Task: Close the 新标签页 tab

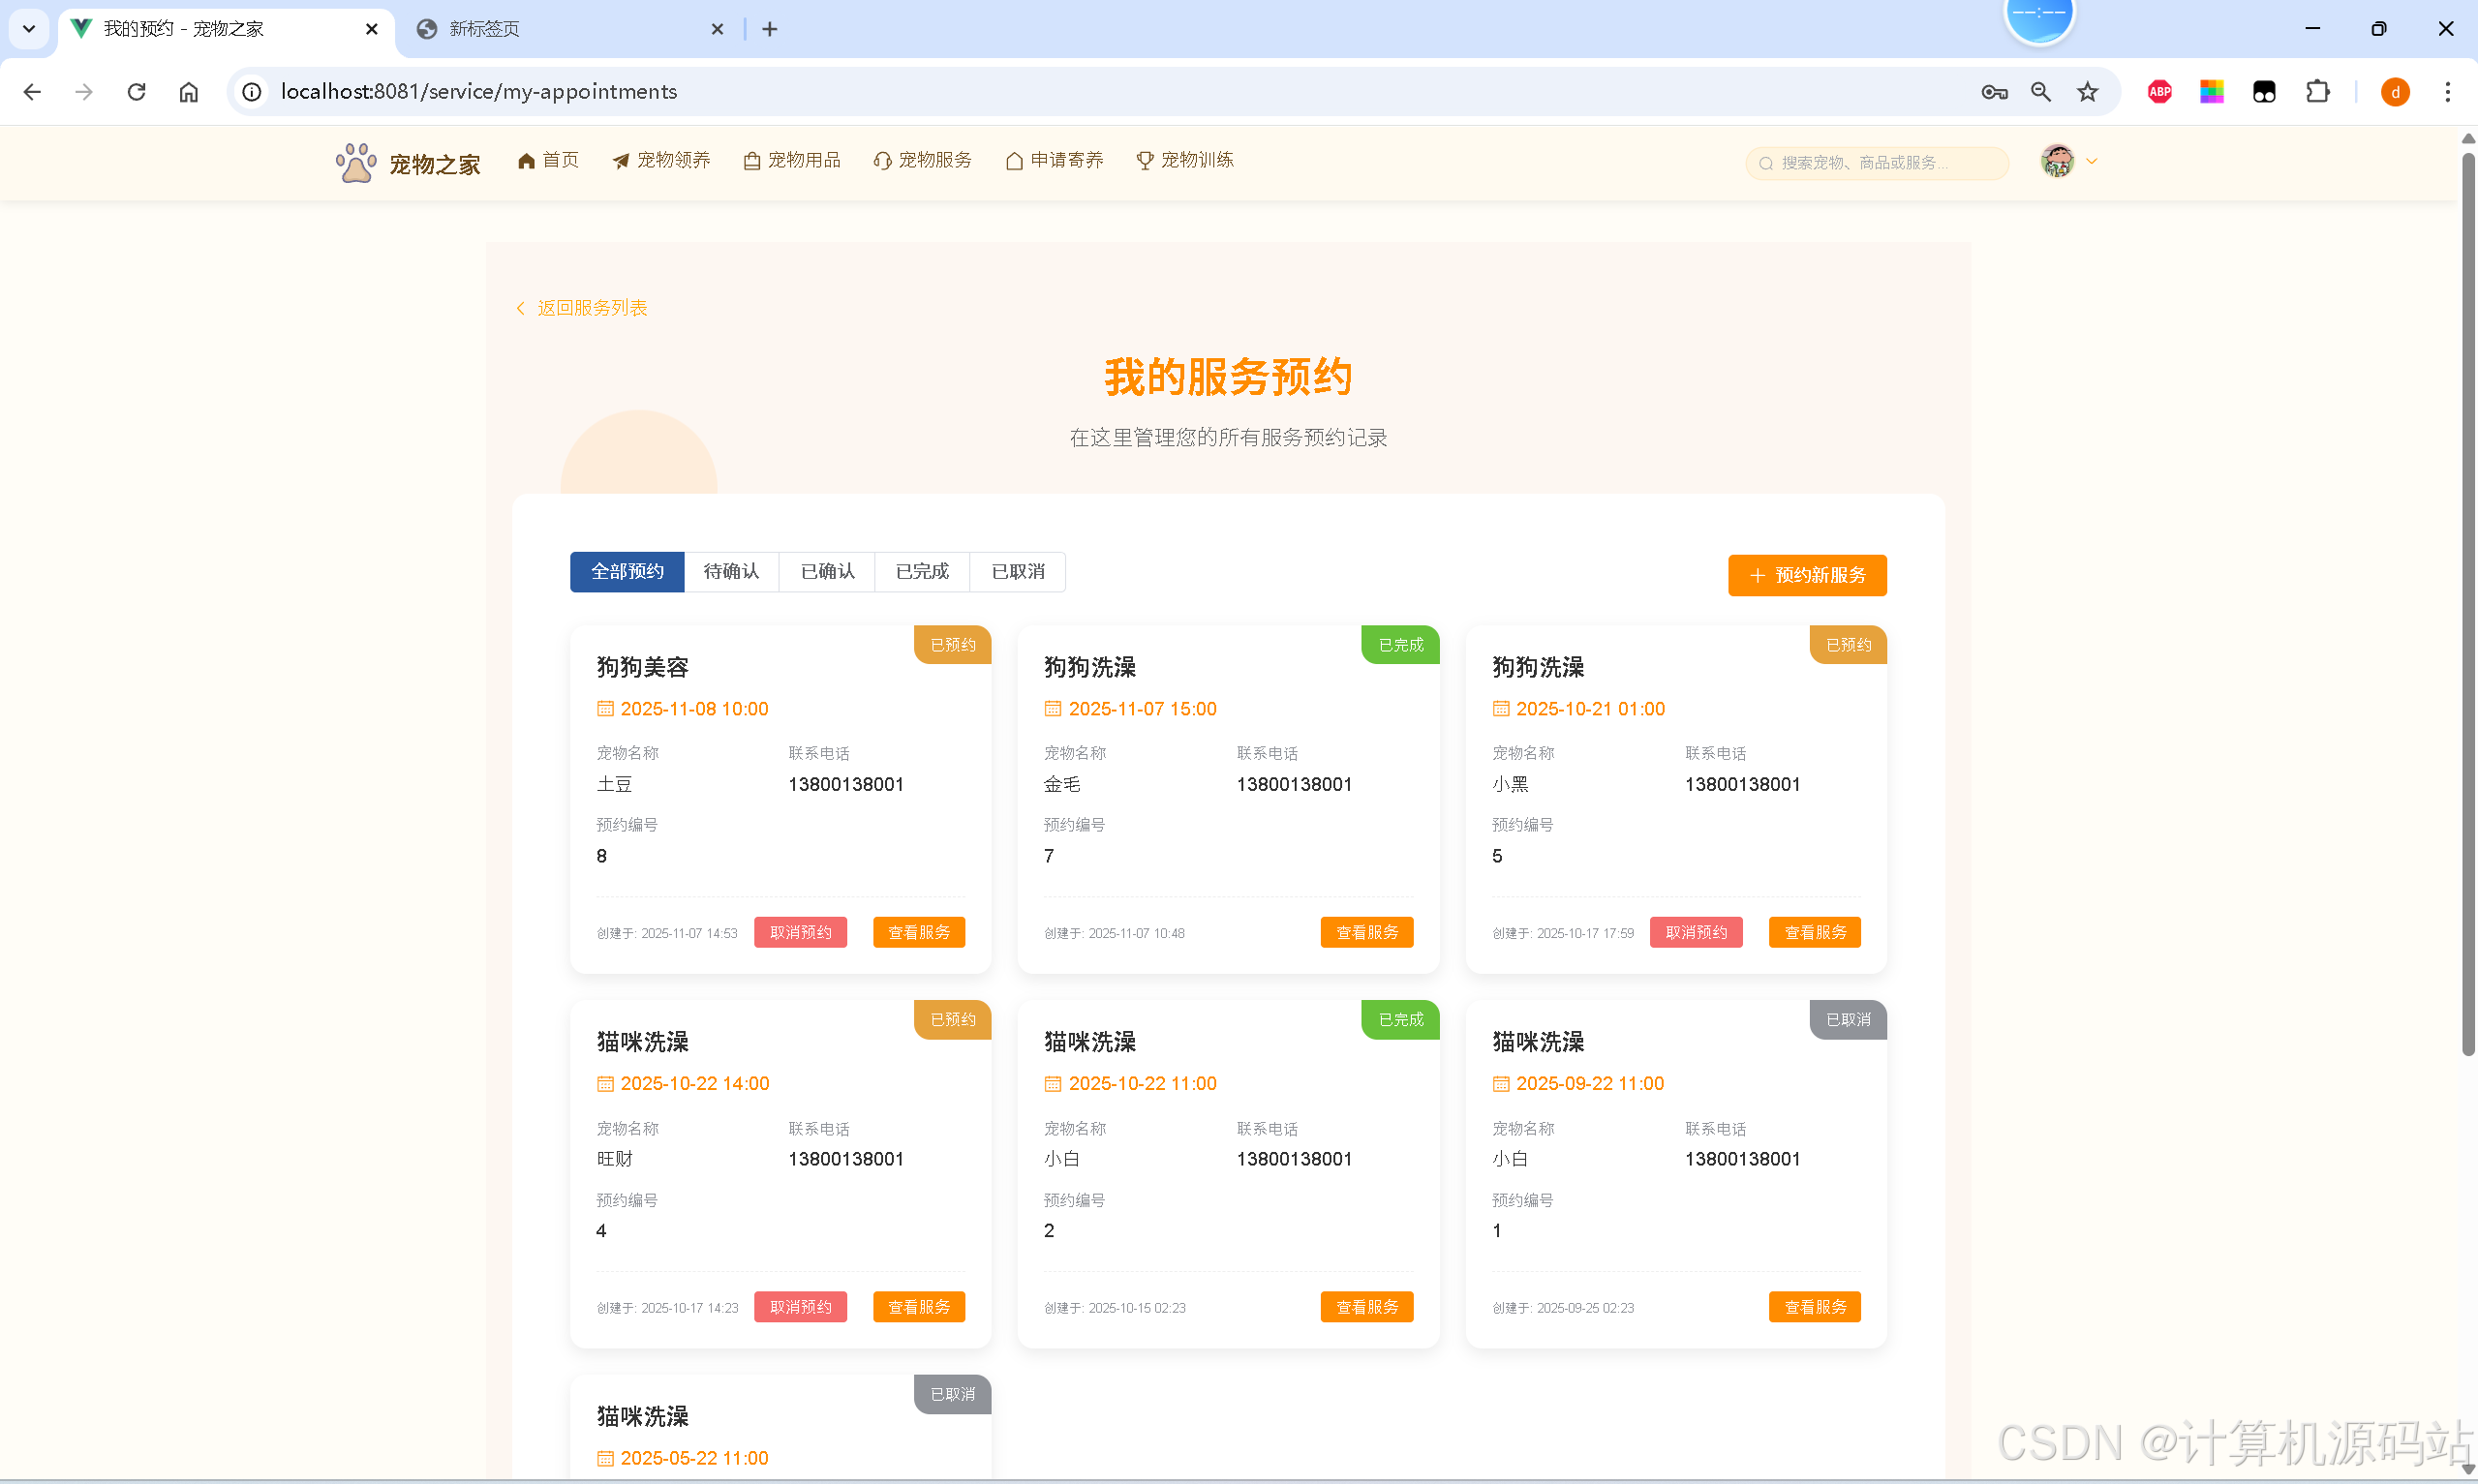Action: pos(717,29)
